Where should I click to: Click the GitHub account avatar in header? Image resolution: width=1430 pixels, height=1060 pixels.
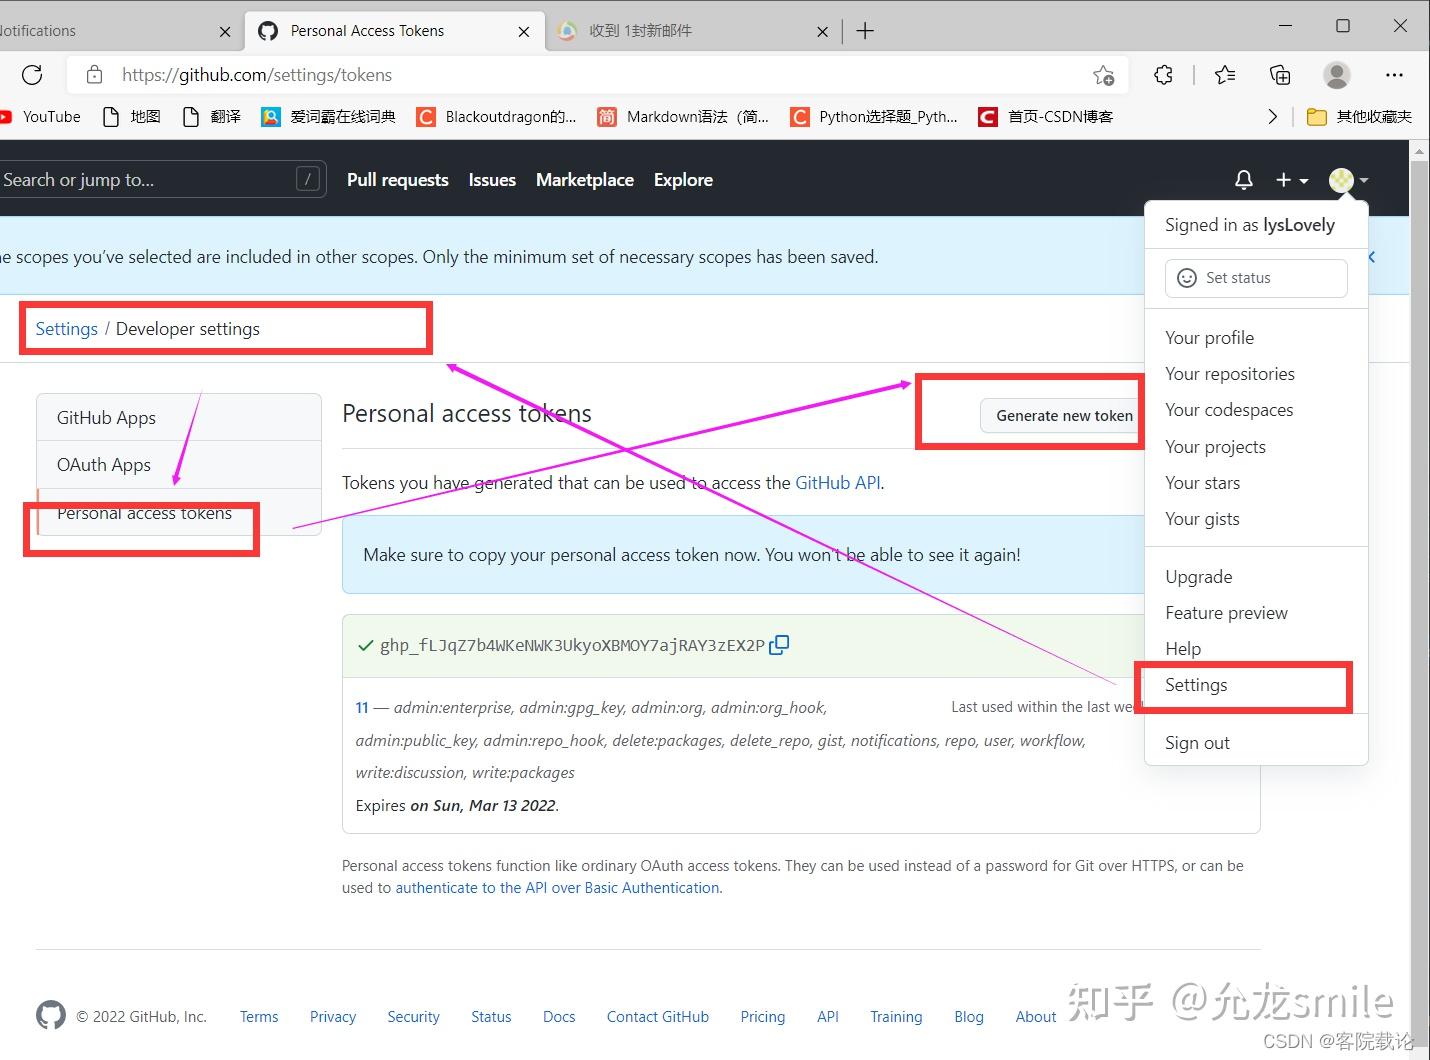point(1341,180)
